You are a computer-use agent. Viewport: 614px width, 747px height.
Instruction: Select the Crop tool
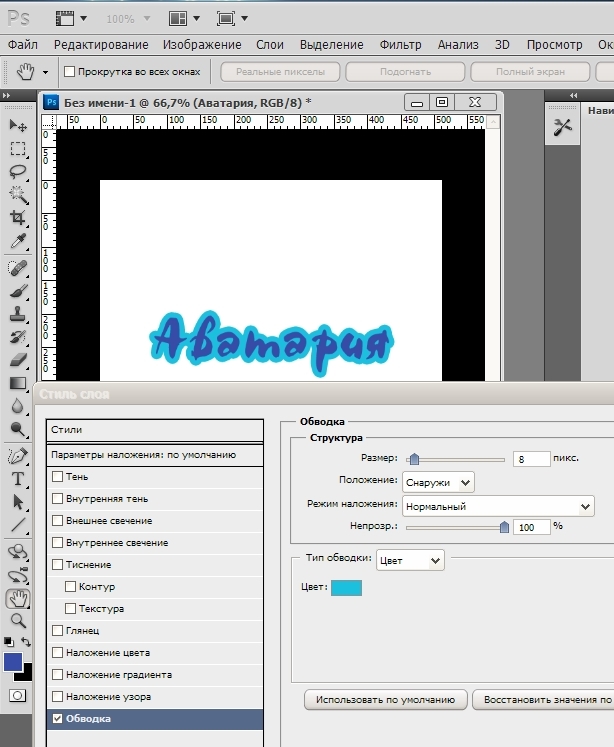18,218
